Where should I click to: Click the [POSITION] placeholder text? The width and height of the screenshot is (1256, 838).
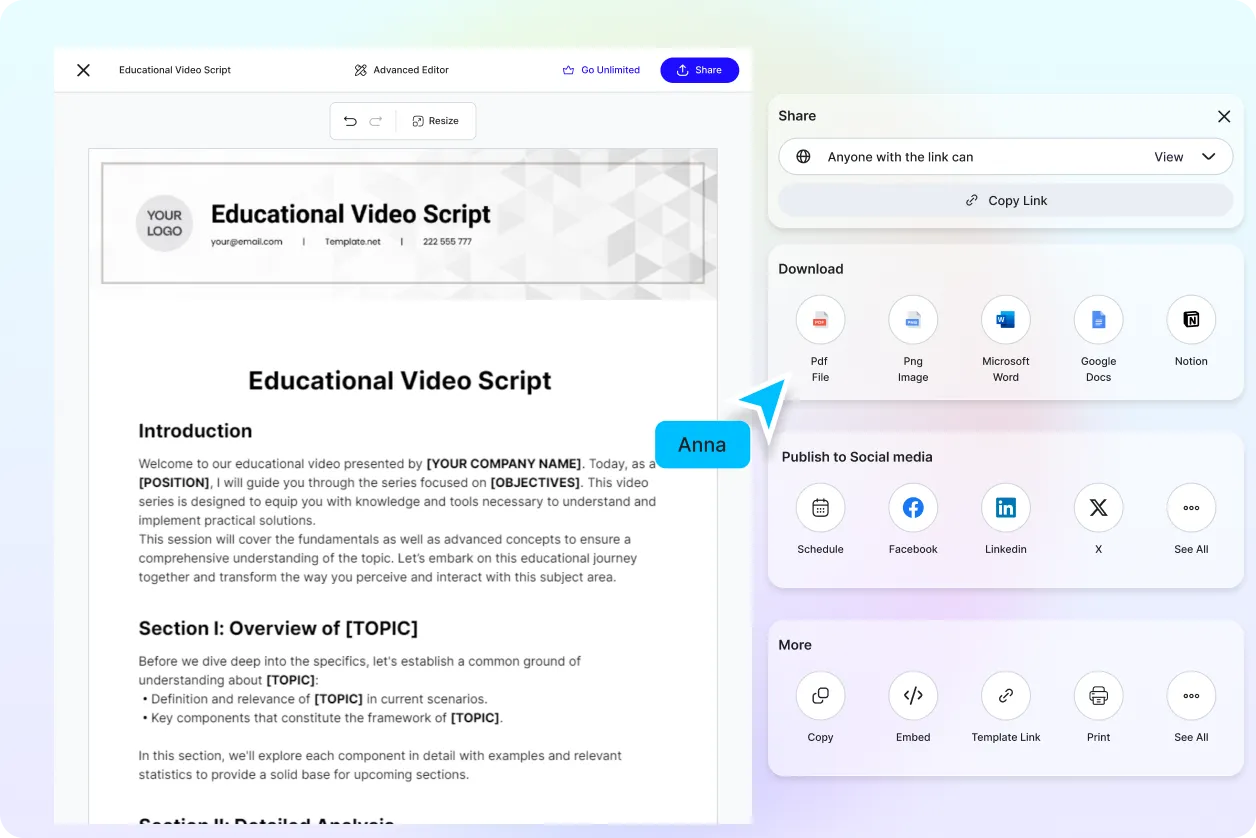click(x=175, y=483)
